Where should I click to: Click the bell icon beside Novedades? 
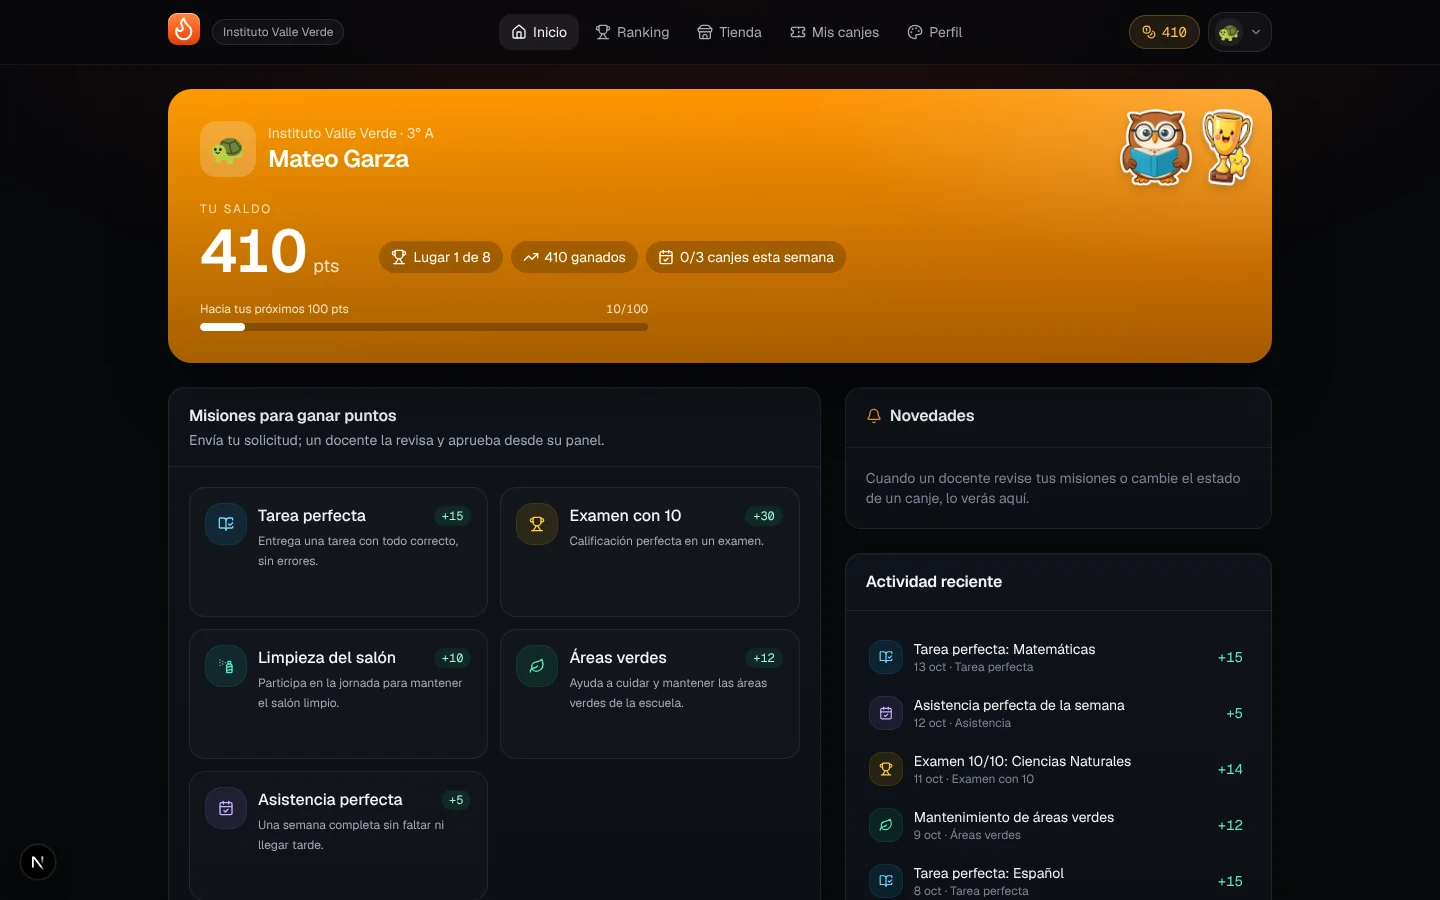(874, 416)
